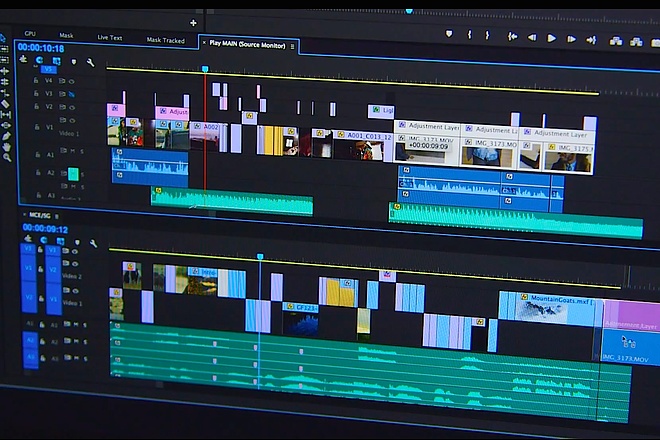Image resolution: width=660 pixels, height=440 pixels.
Task: Click the 00:00:10:18 timecode field
Action: click(41, 48)
